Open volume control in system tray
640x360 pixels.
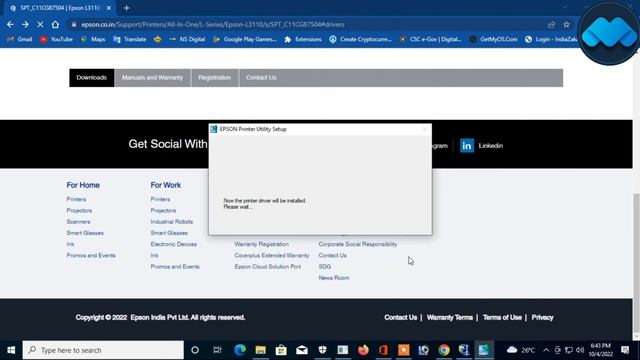(580, 350)
